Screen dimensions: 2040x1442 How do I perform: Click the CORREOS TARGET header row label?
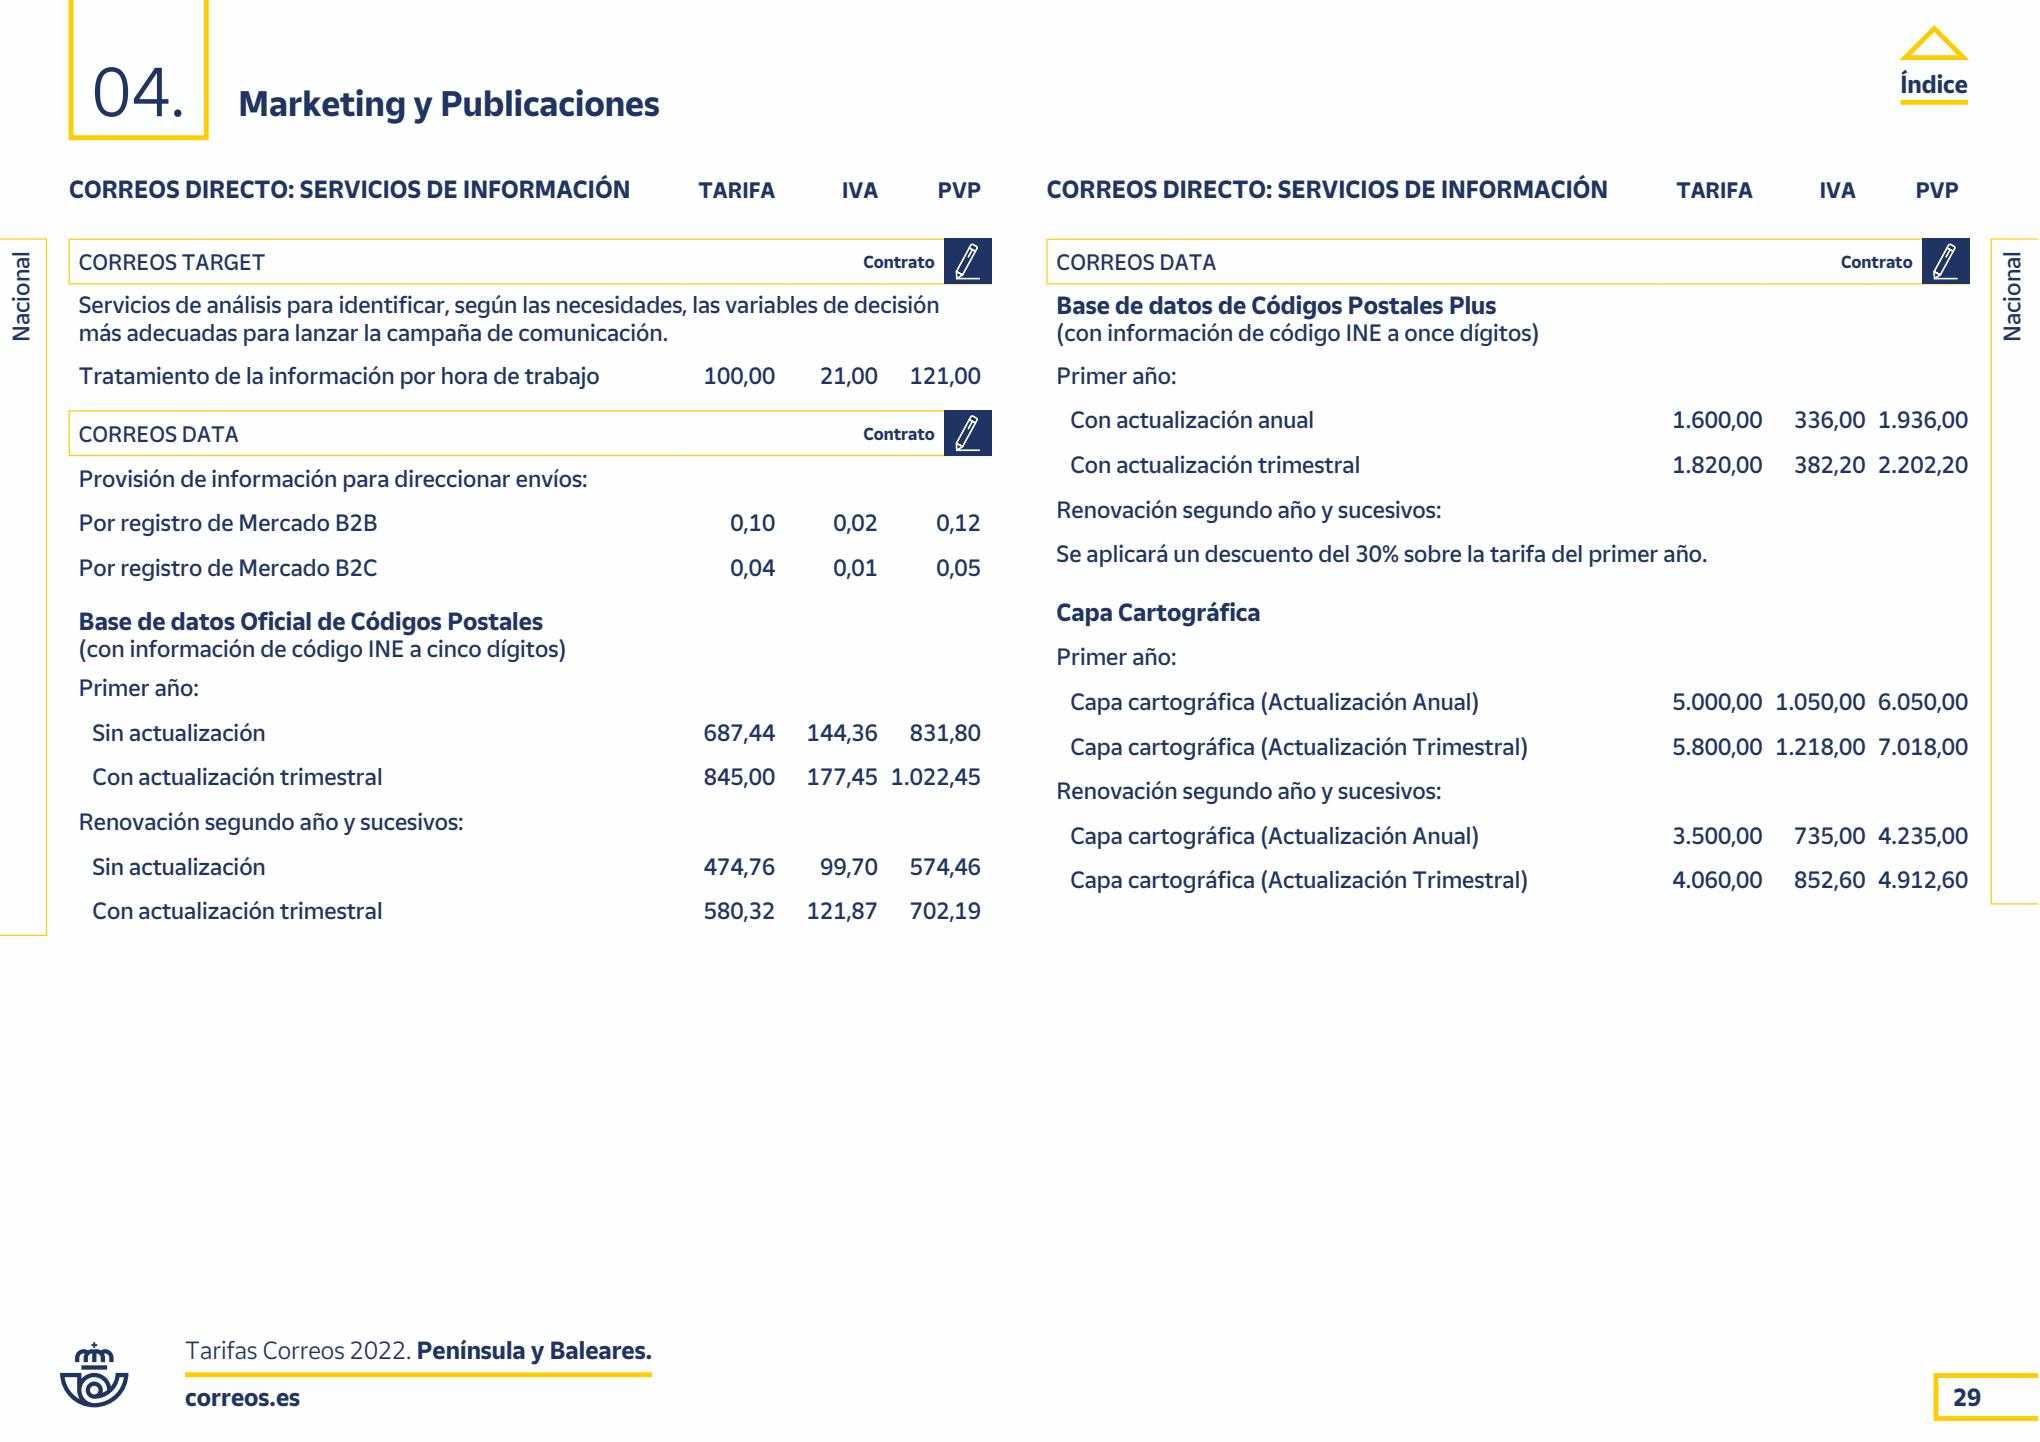click(x=171, y=263)
